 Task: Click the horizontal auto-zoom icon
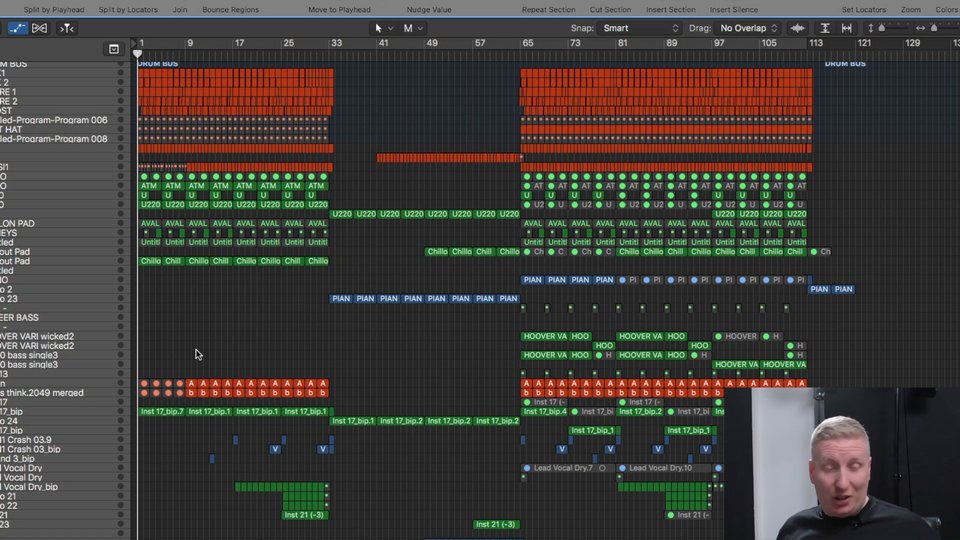[x=847, y=28]
